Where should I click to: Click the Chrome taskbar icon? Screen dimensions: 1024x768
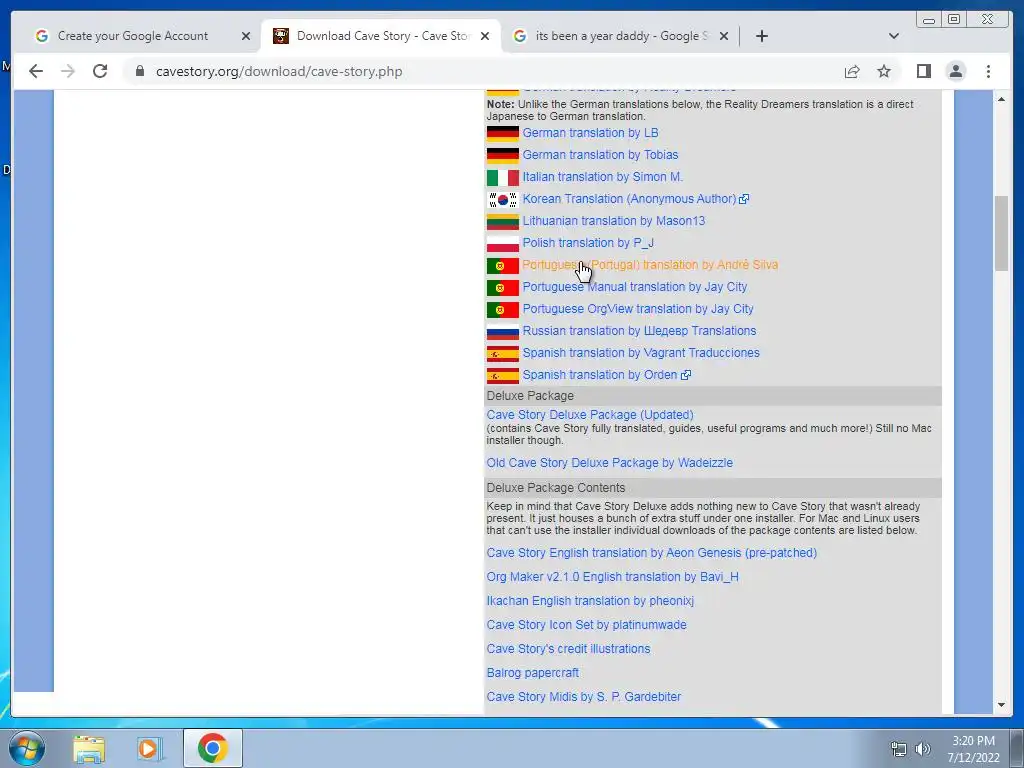pyautogui.click(x=212, y=748)
